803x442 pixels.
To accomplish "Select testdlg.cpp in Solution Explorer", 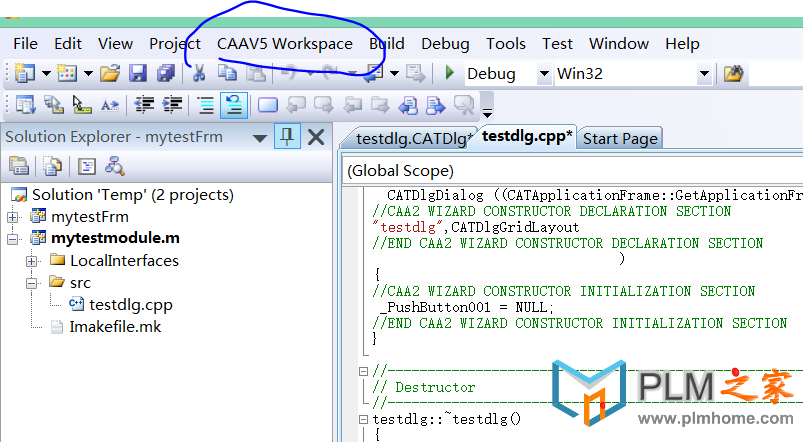I will click(x=131, y=305).
